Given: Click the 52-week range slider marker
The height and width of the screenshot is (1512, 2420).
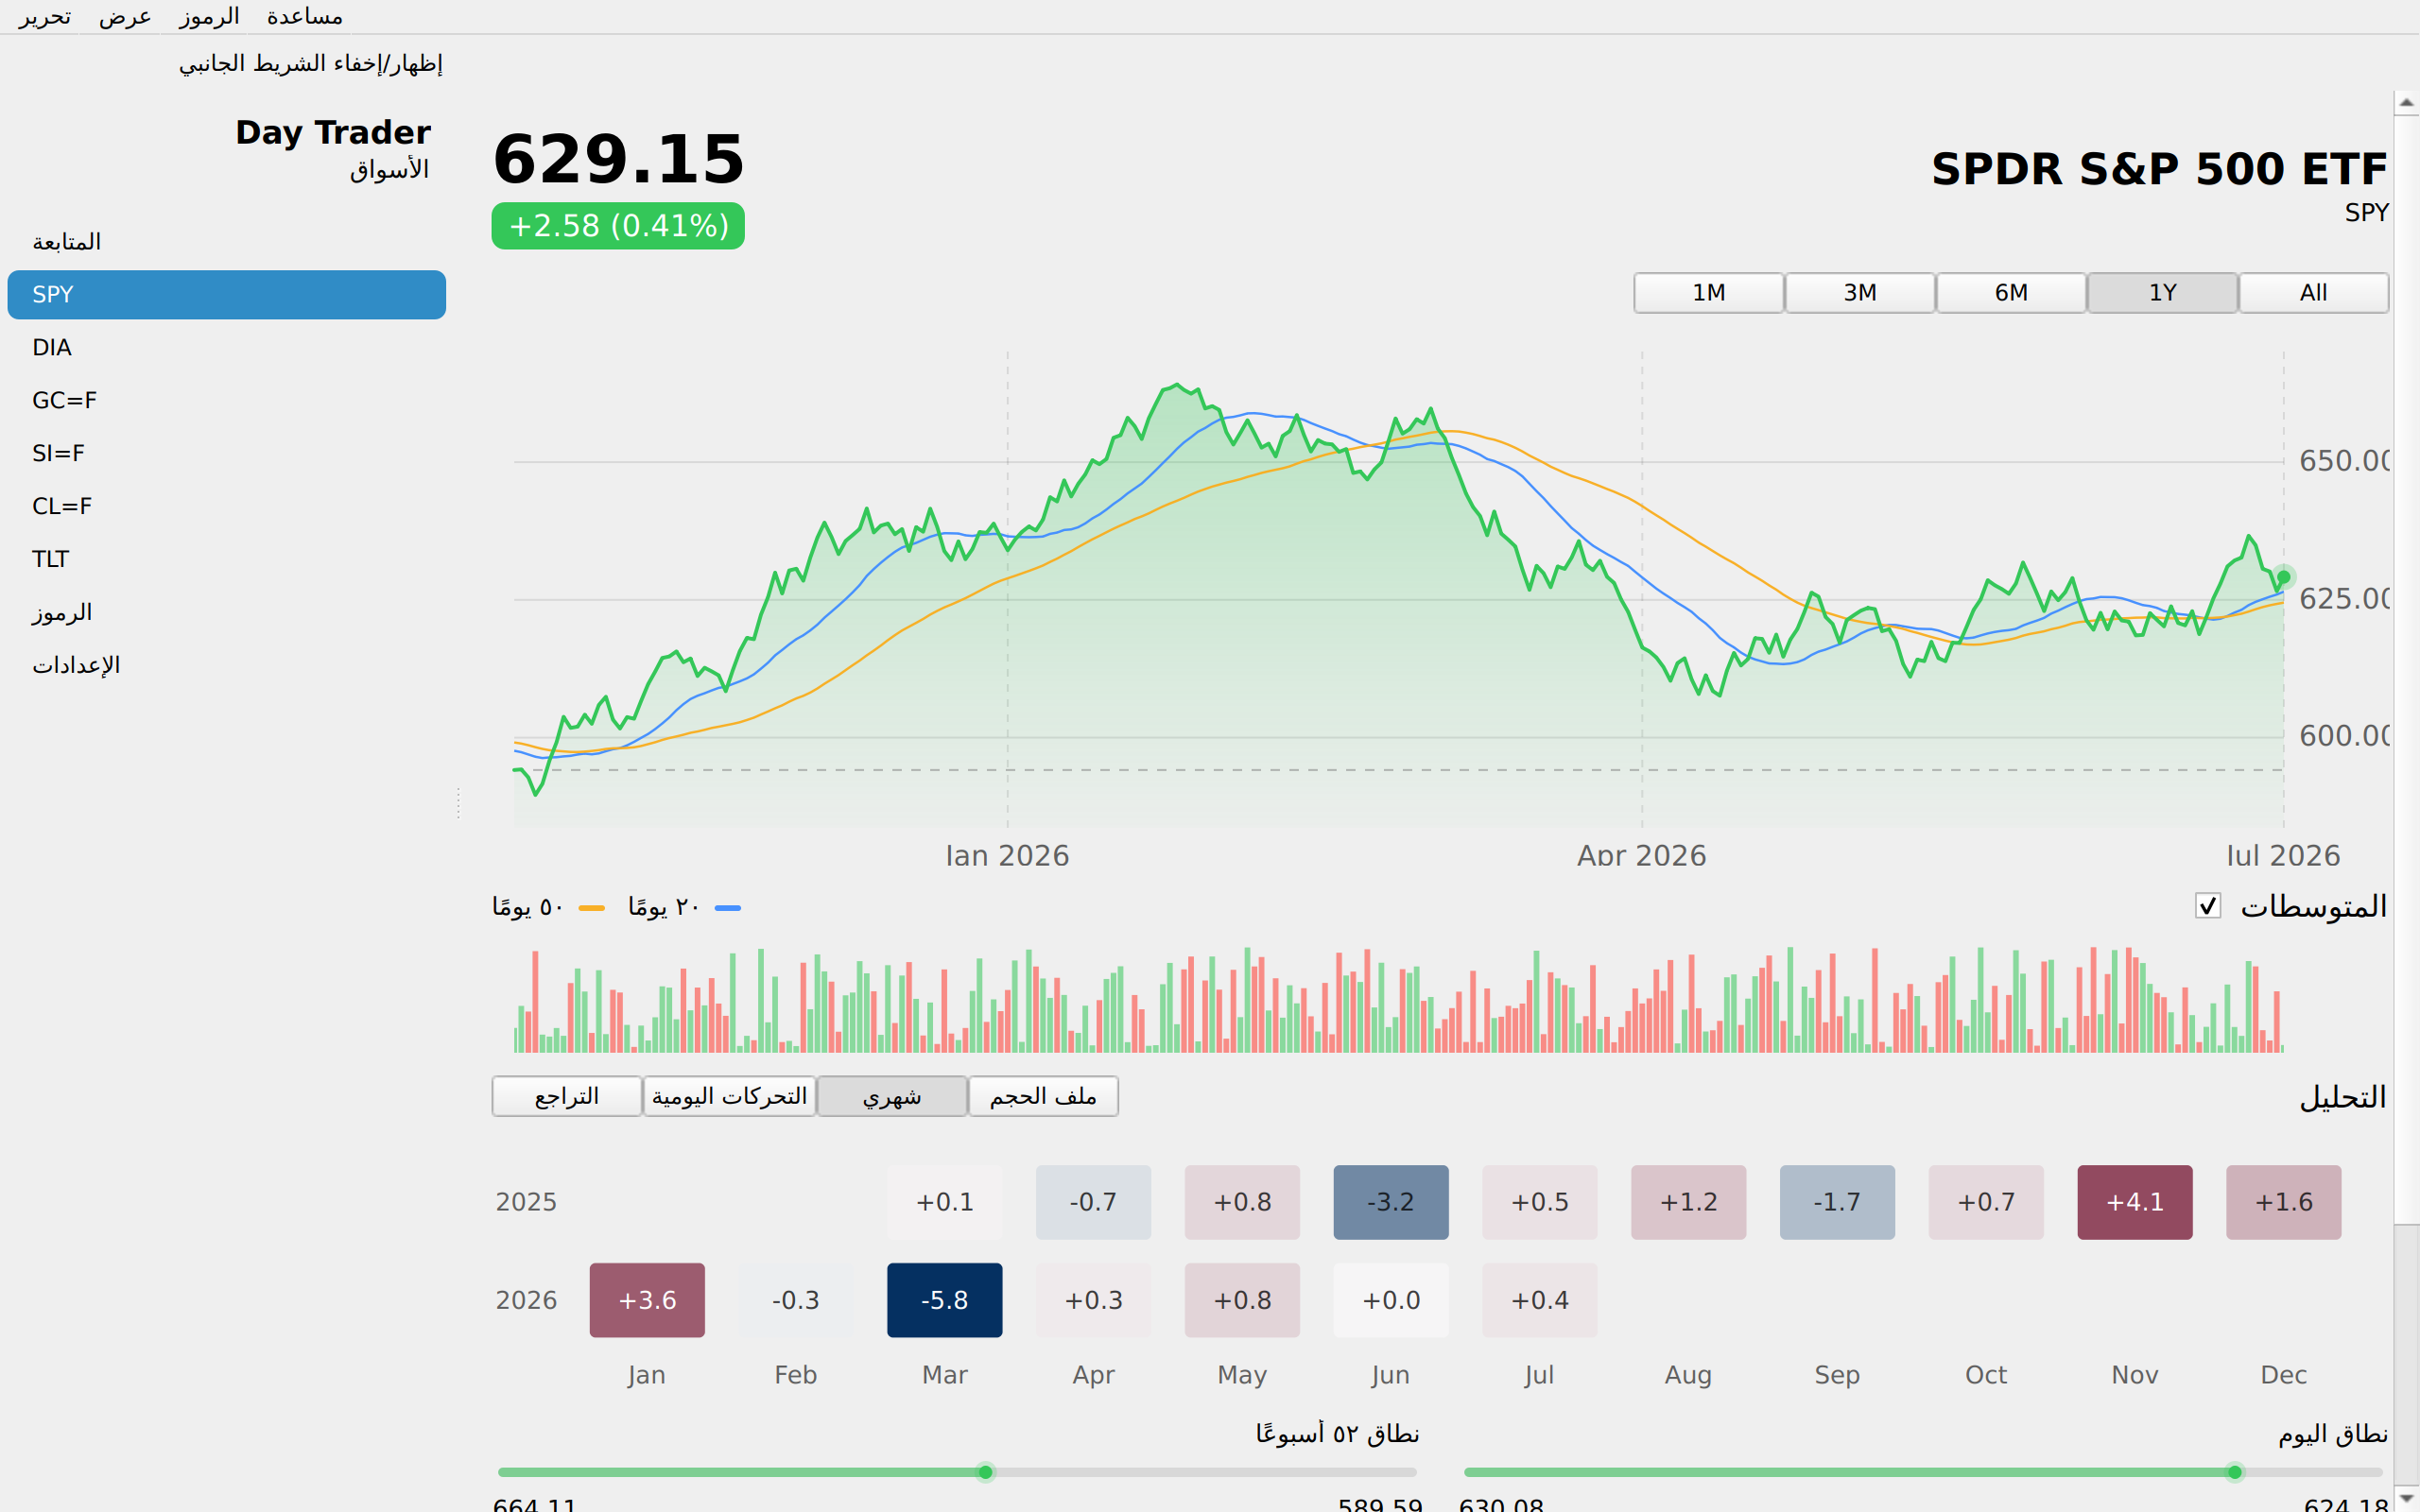Looking at the screenshot, I should tap(985, 1472).
